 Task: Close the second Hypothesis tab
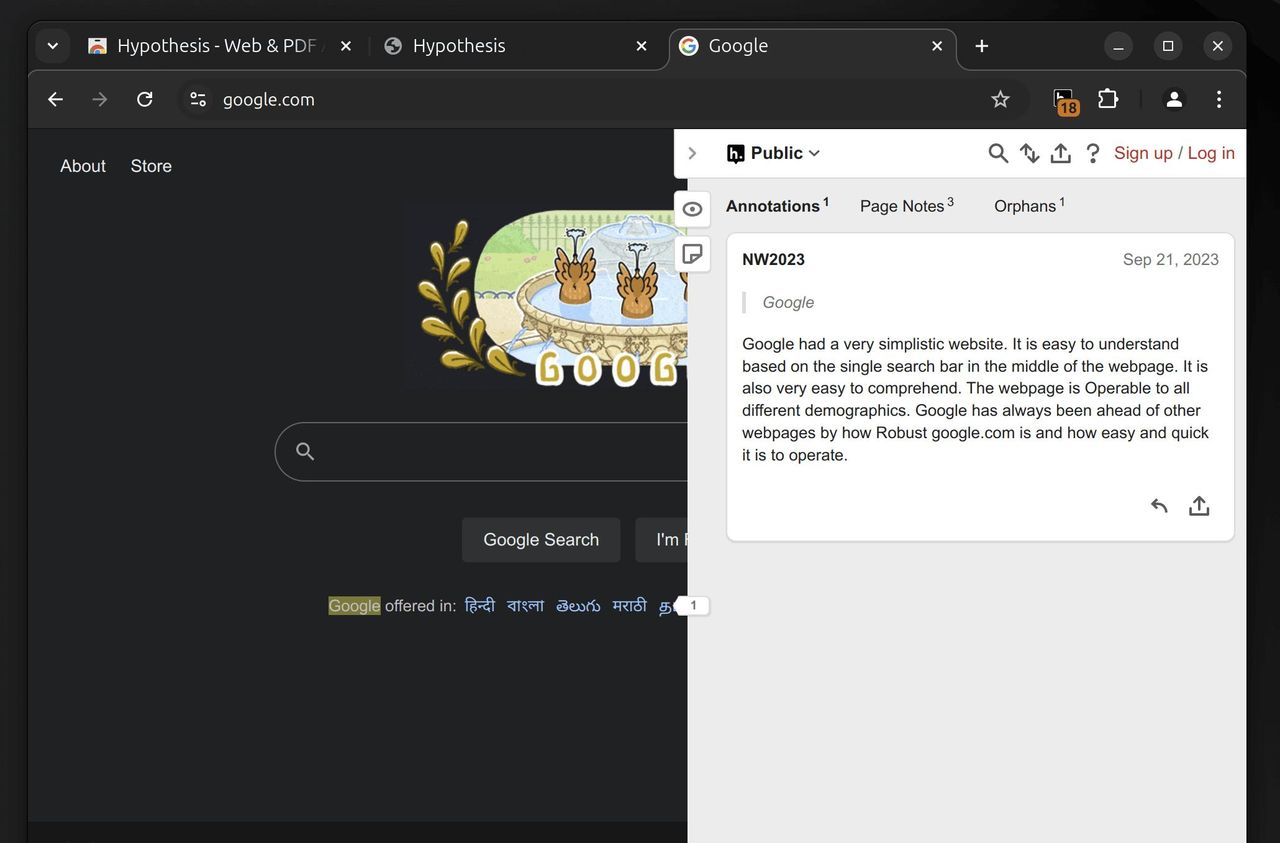[x=642, y=46]
